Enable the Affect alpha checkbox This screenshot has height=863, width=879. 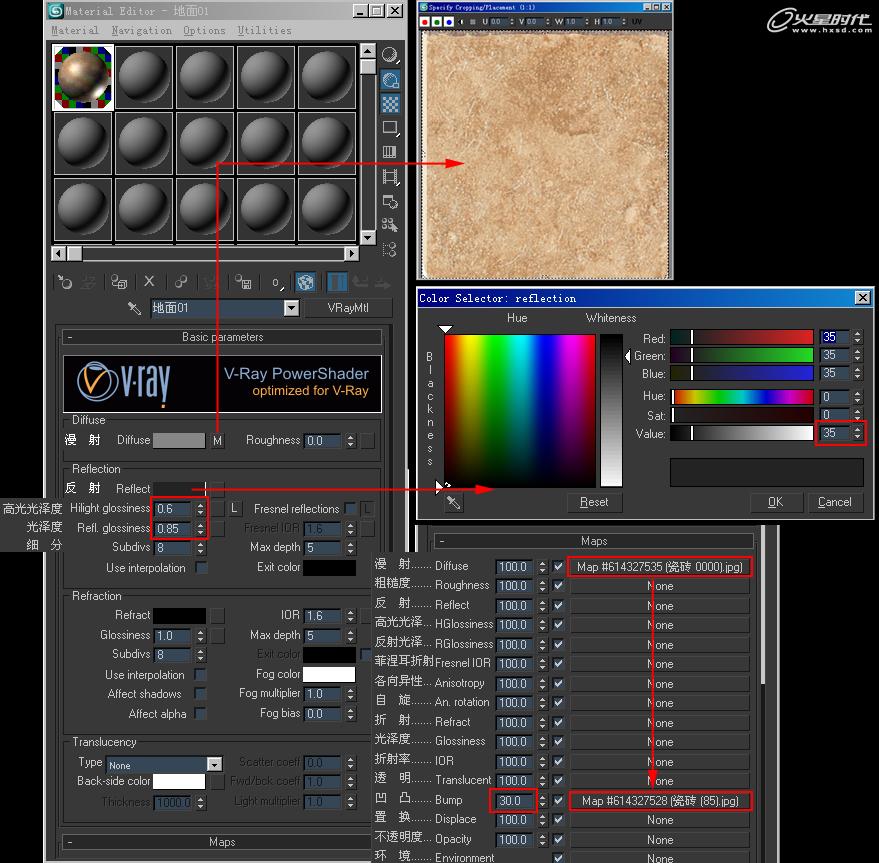(200, 713)
